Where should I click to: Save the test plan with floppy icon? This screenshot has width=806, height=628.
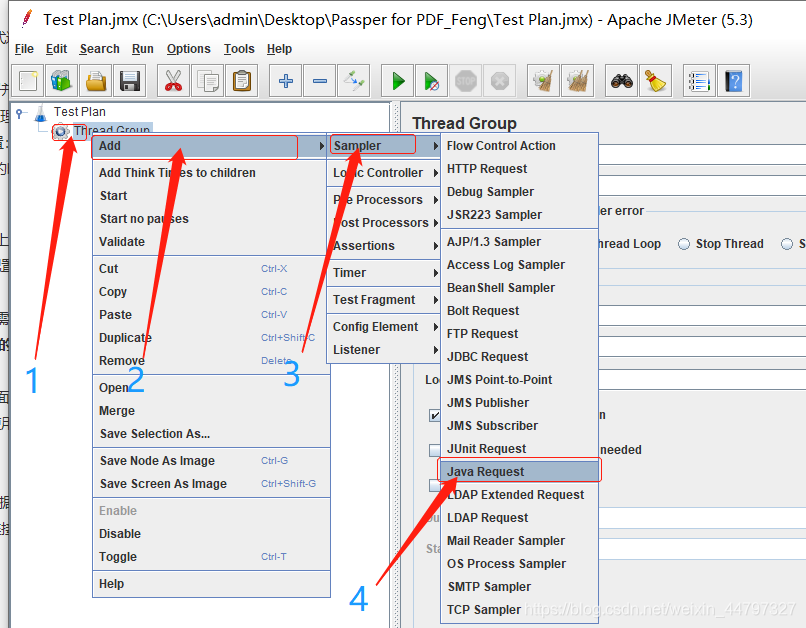[130, 81]
